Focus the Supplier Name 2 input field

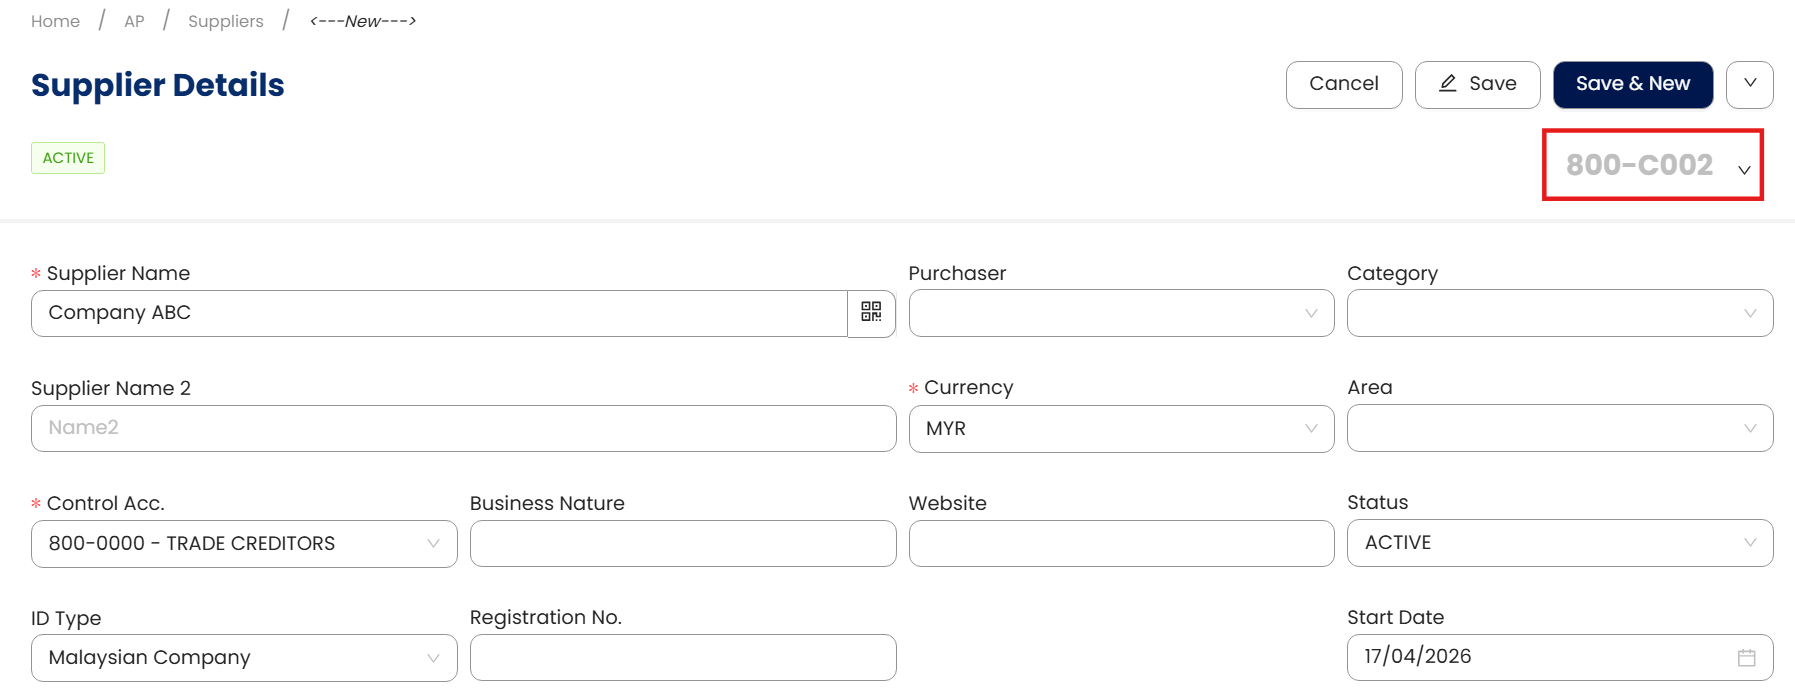pos(462,428)
